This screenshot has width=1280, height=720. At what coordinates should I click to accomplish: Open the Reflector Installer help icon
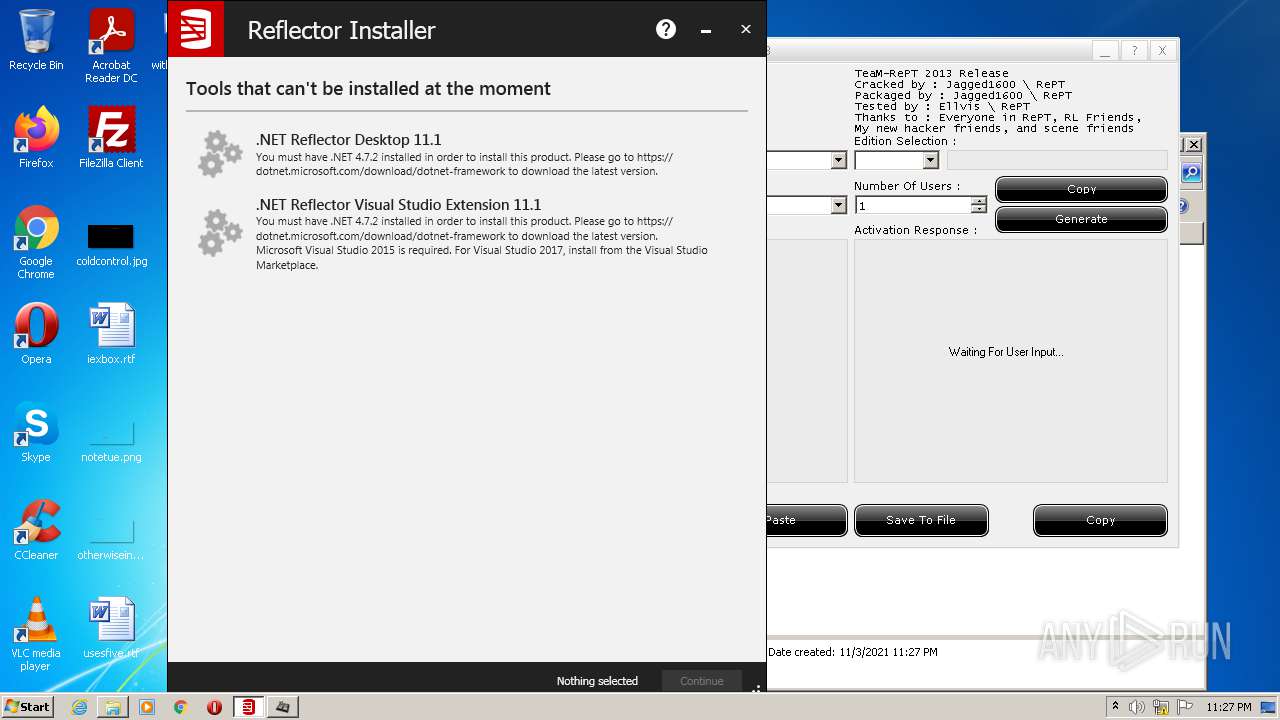coord(666,29)
